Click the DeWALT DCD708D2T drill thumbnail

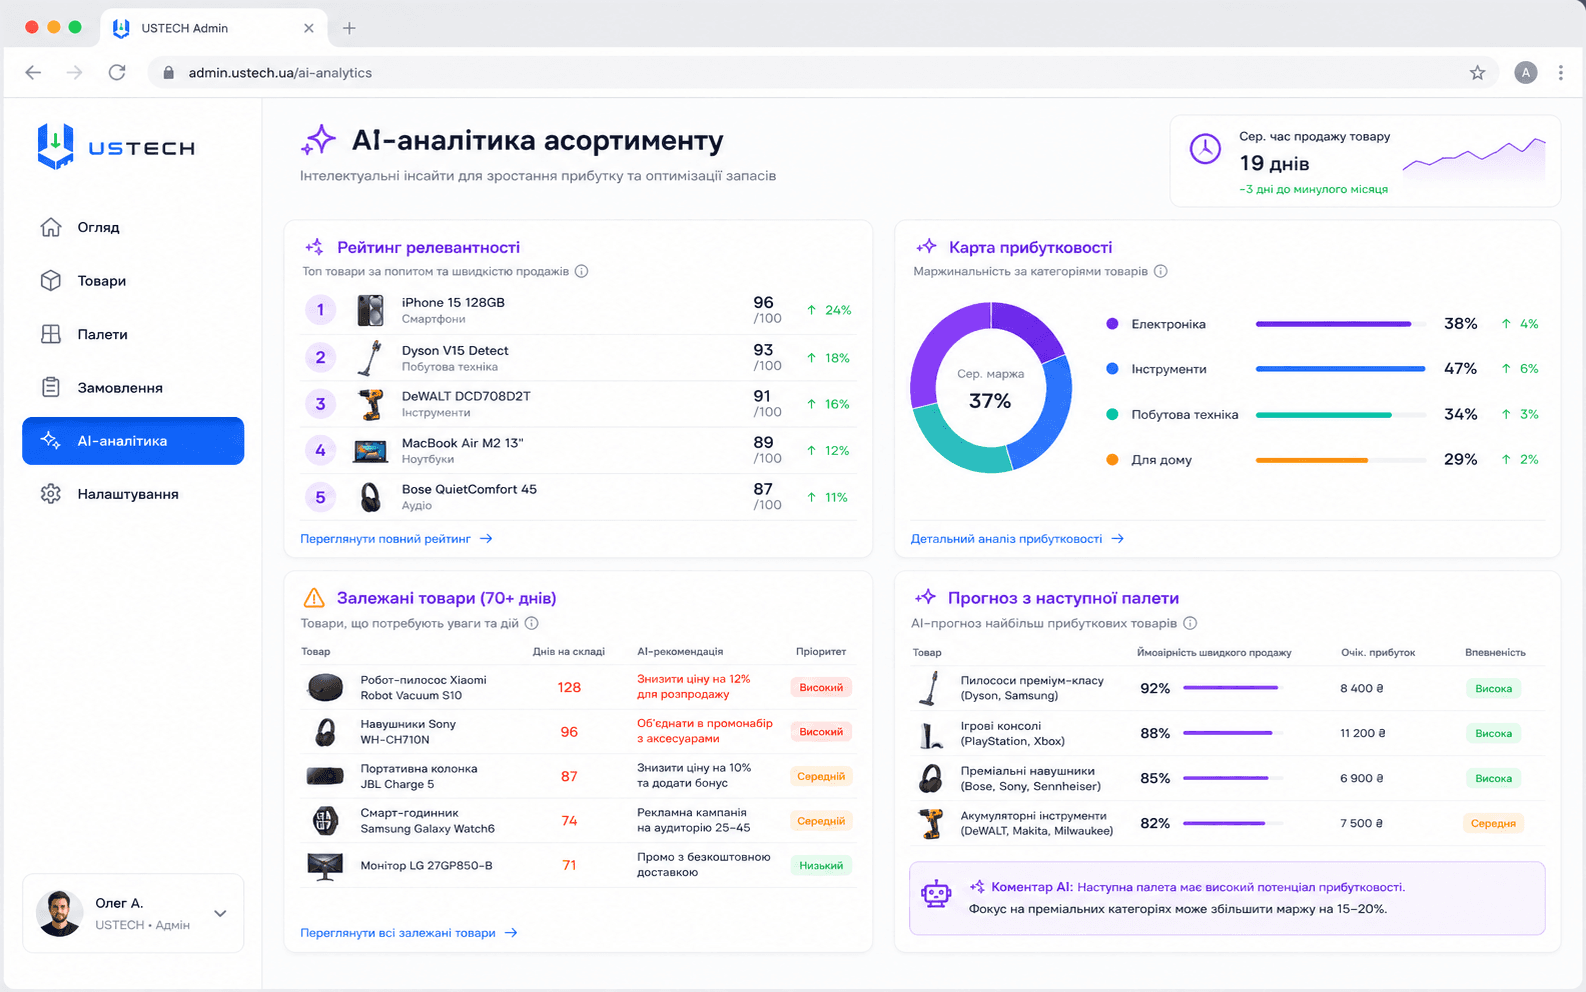coord(370,404)
